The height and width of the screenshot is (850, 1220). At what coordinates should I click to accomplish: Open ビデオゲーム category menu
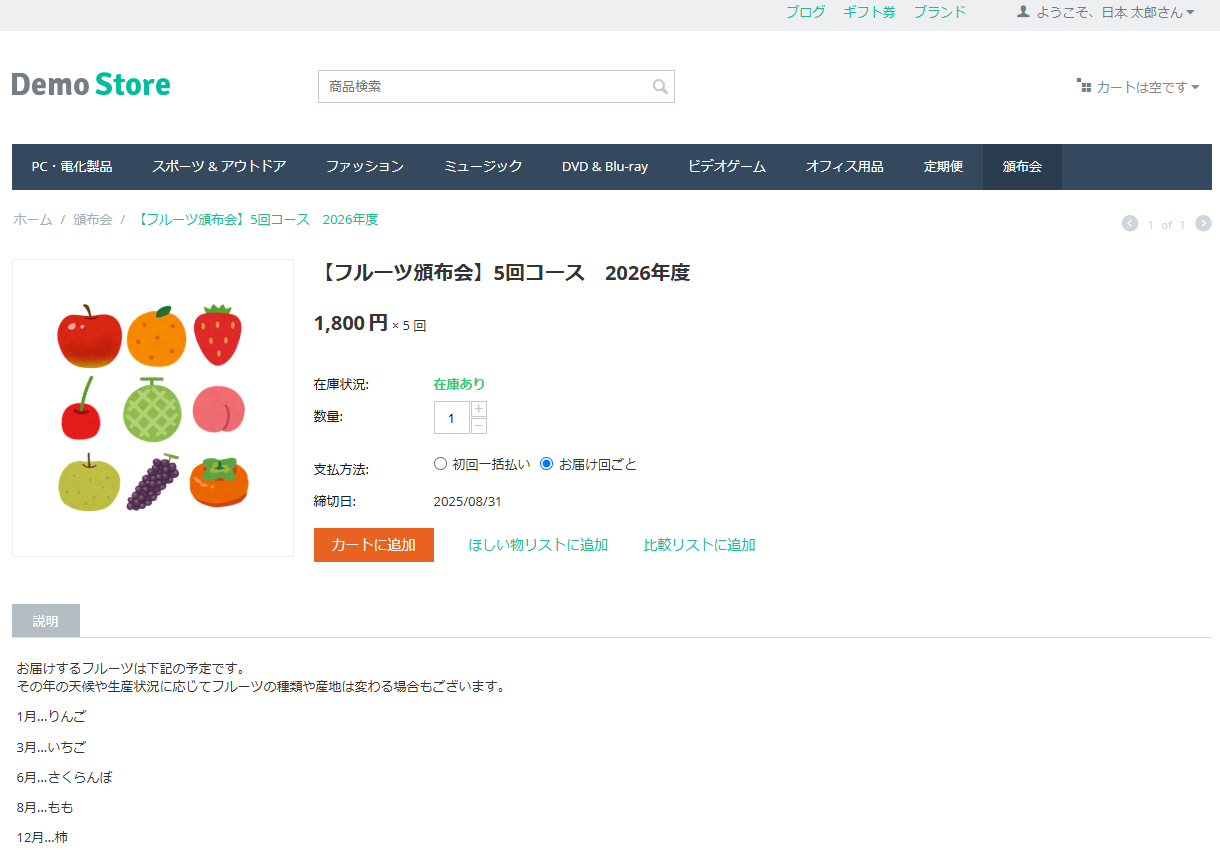727,167
